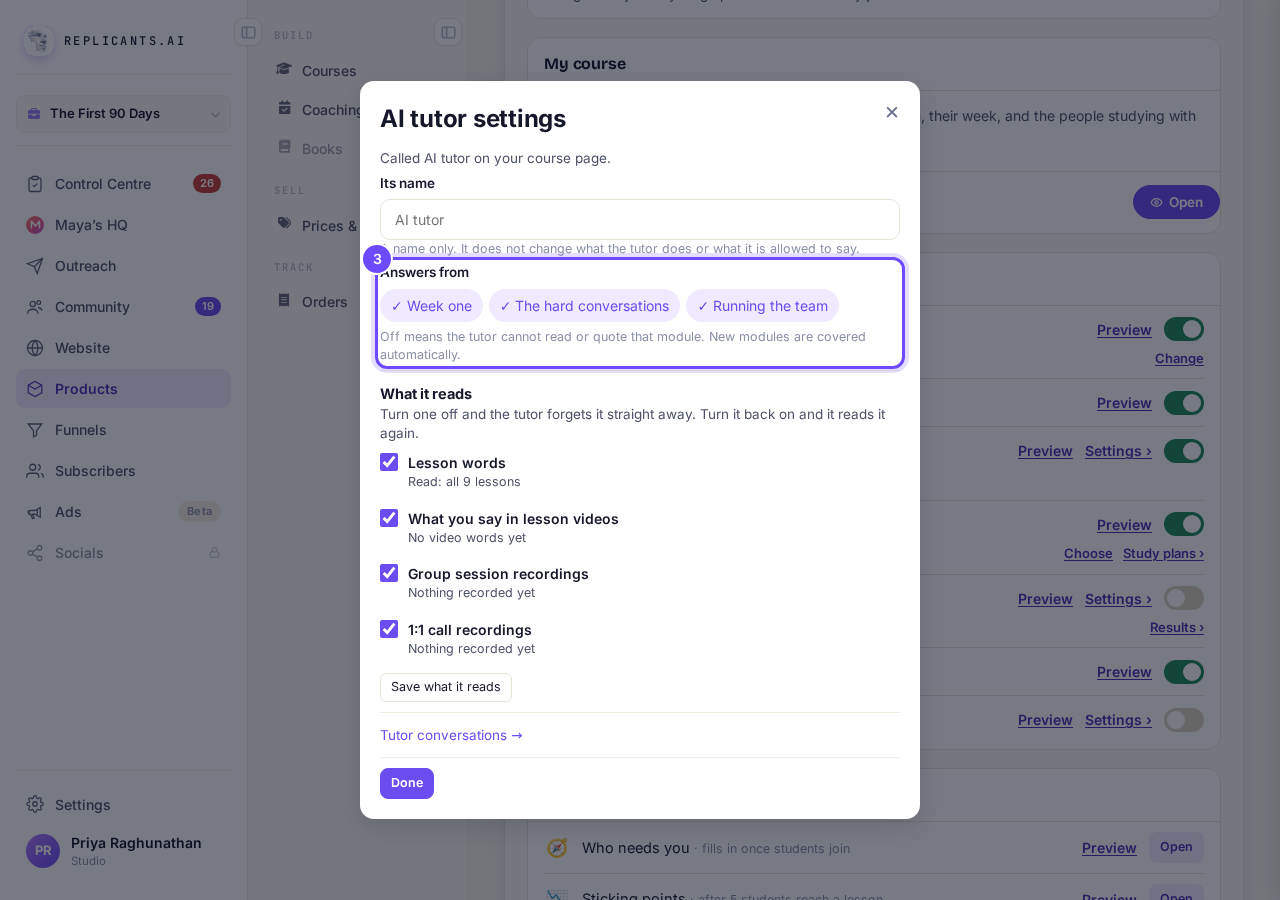Screen dimensions: 1280x900
Task: Open the Tutor conversations link
Action: 451,735
